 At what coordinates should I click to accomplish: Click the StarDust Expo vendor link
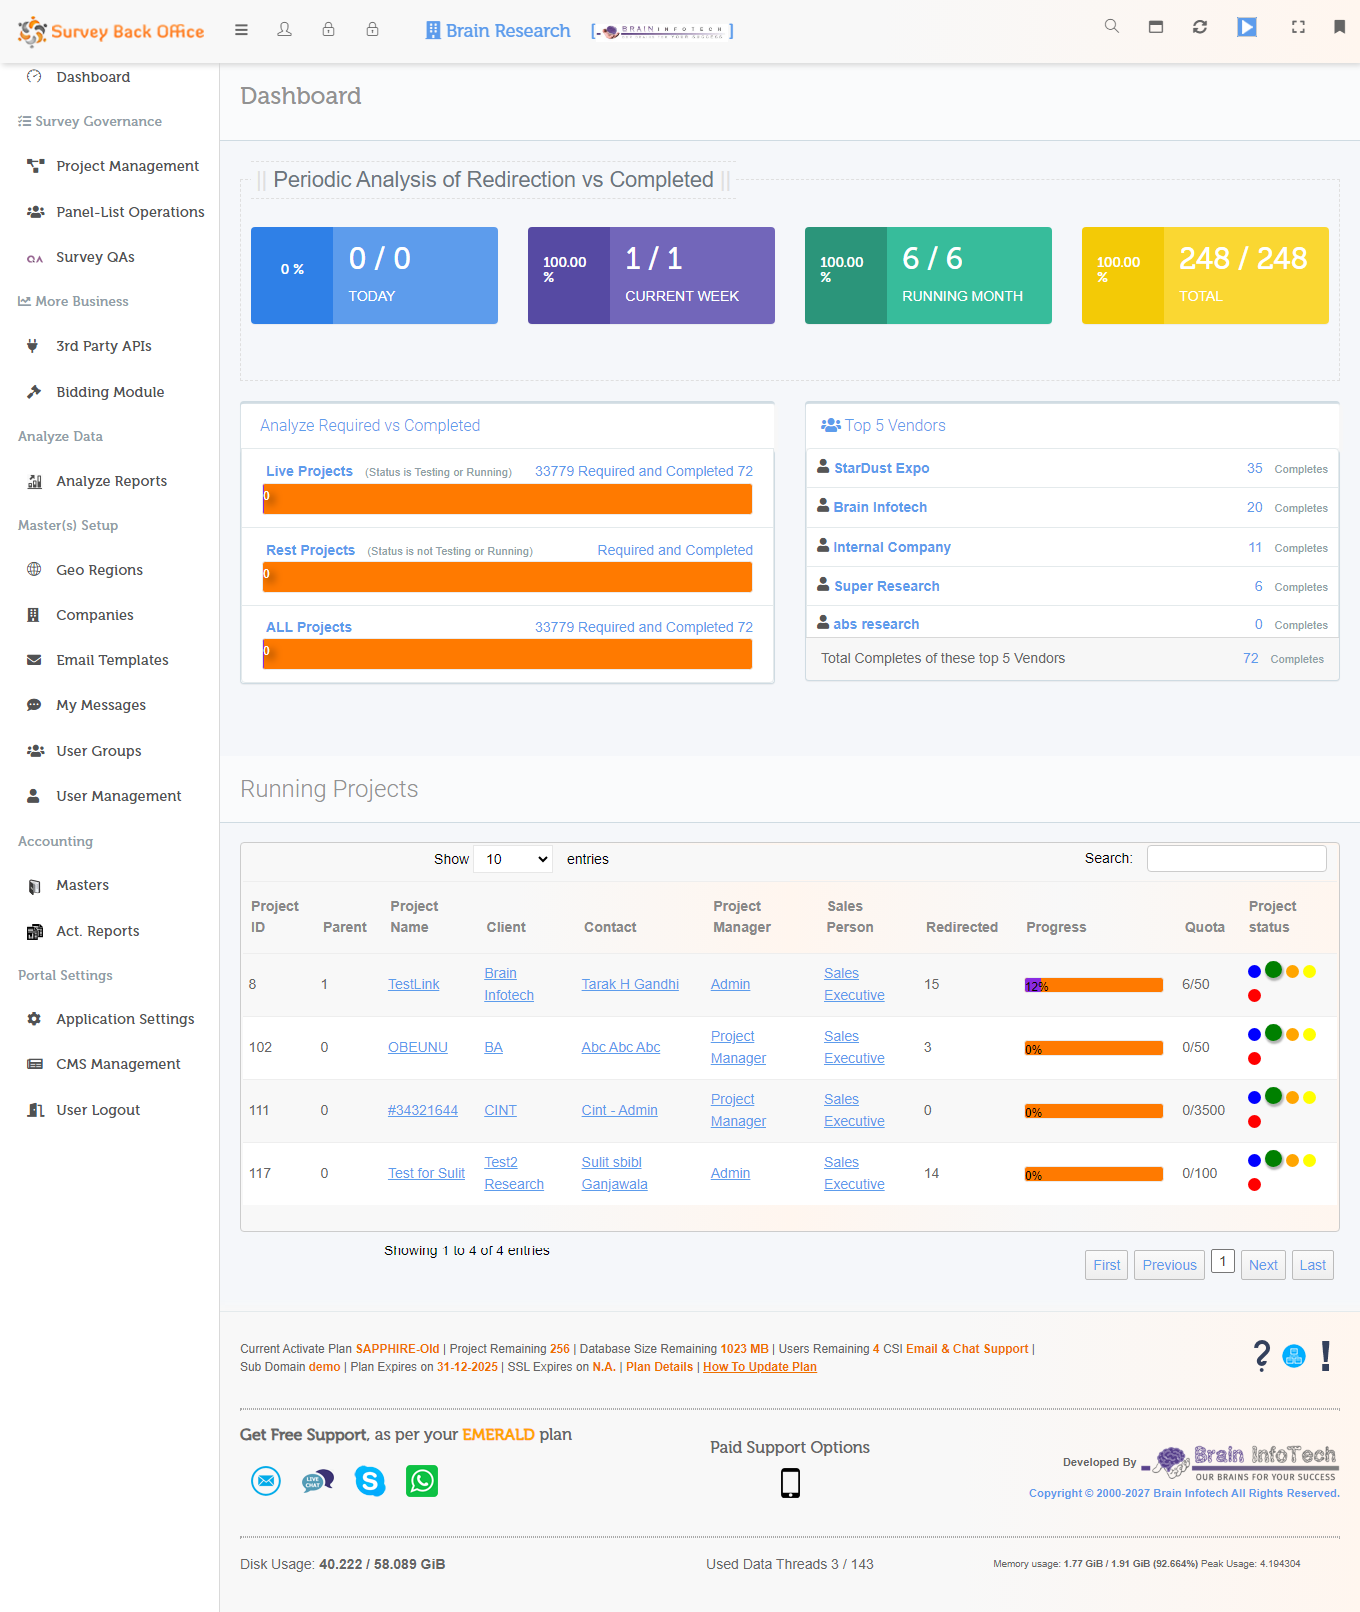tap(881, 468)
